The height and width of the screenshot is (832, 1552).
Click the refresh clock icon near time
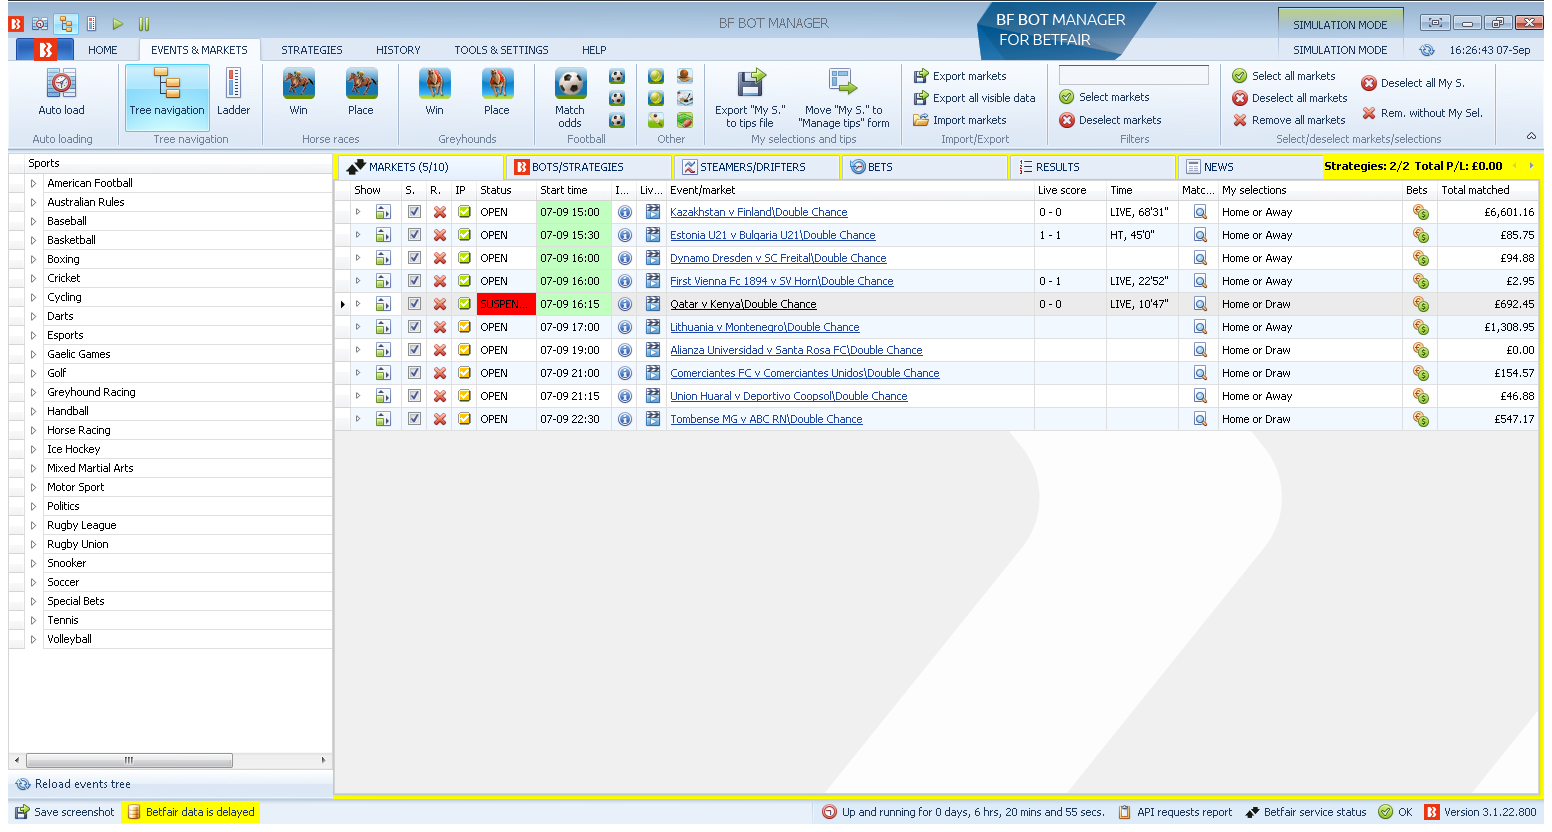[1427, 50]
